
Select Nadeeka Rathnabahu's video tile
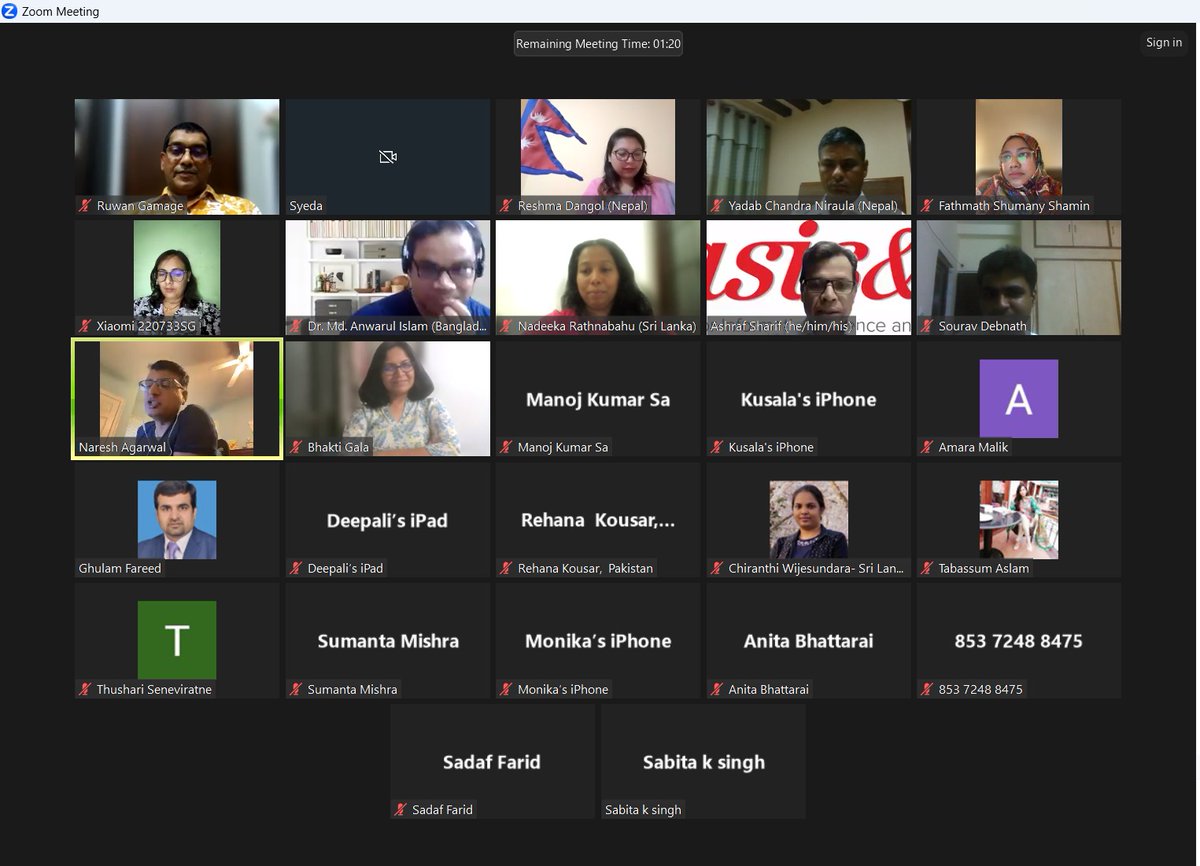(598, 277)
